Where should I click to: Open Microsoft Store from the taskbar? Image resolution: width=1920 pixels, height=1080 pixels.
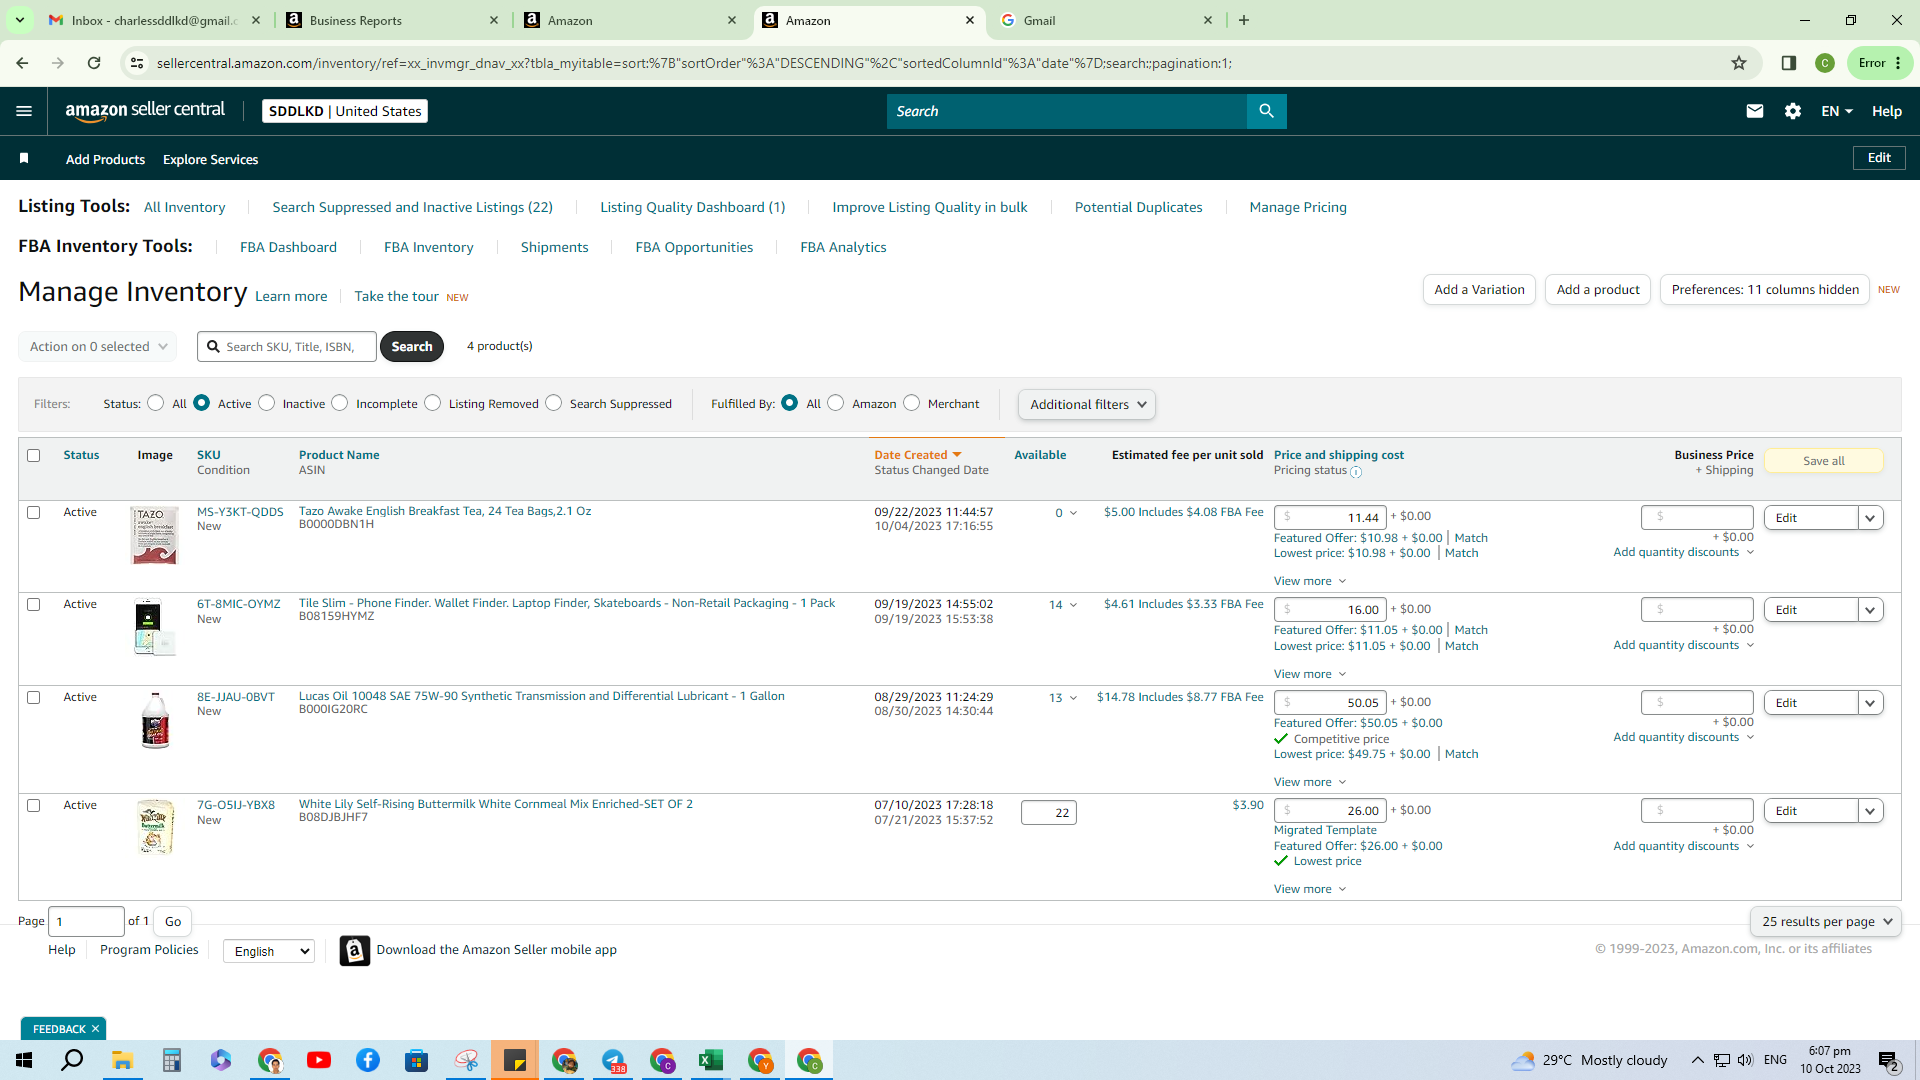(x=417, y=1060)
